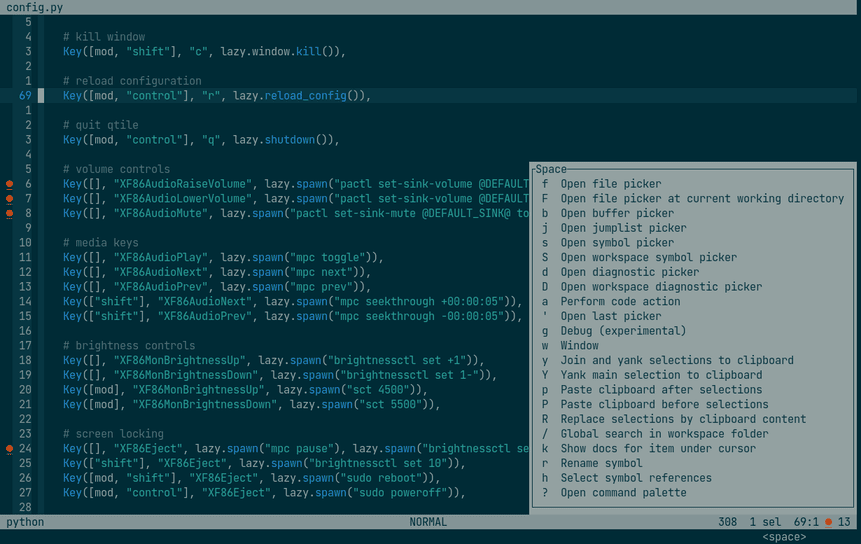Select 'Paste clipboard before selections'

pyautogui.click(x=692, y=405)
